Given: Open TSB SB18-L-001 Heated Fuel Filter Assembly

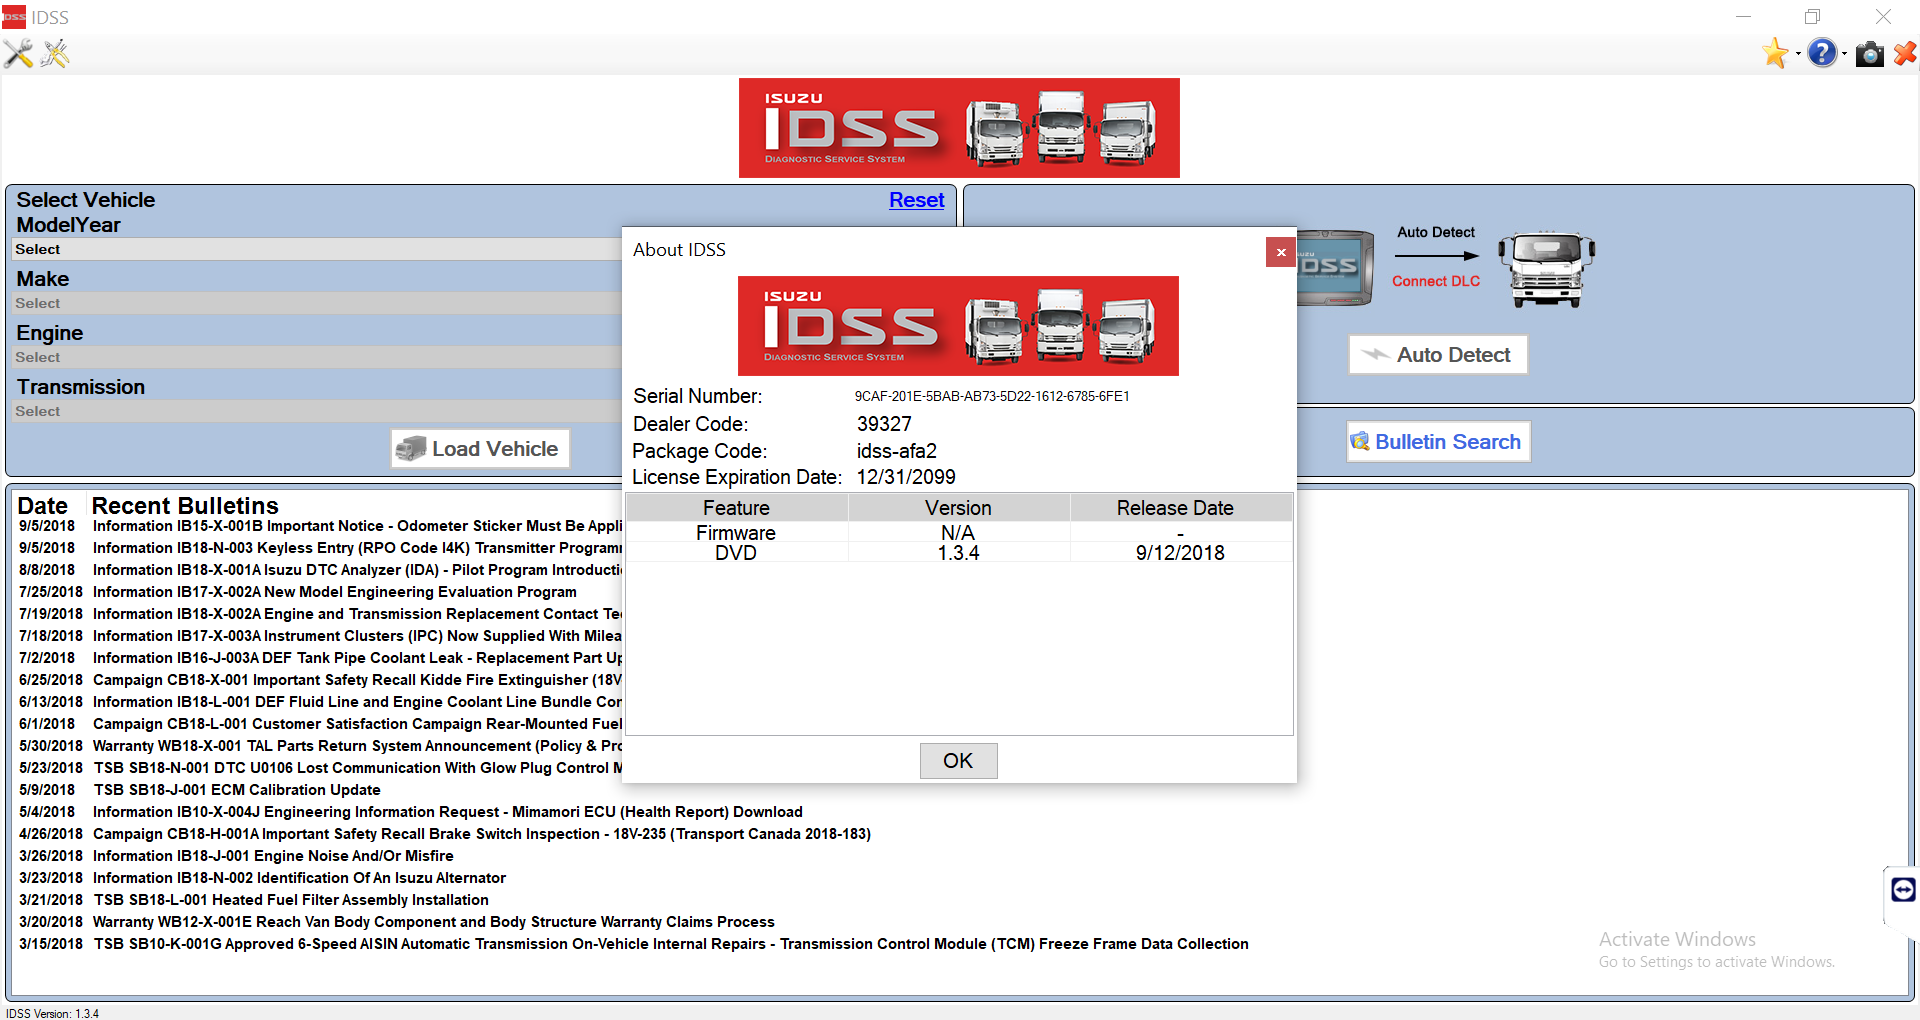Looking at the screenshot, I should 291,900.
